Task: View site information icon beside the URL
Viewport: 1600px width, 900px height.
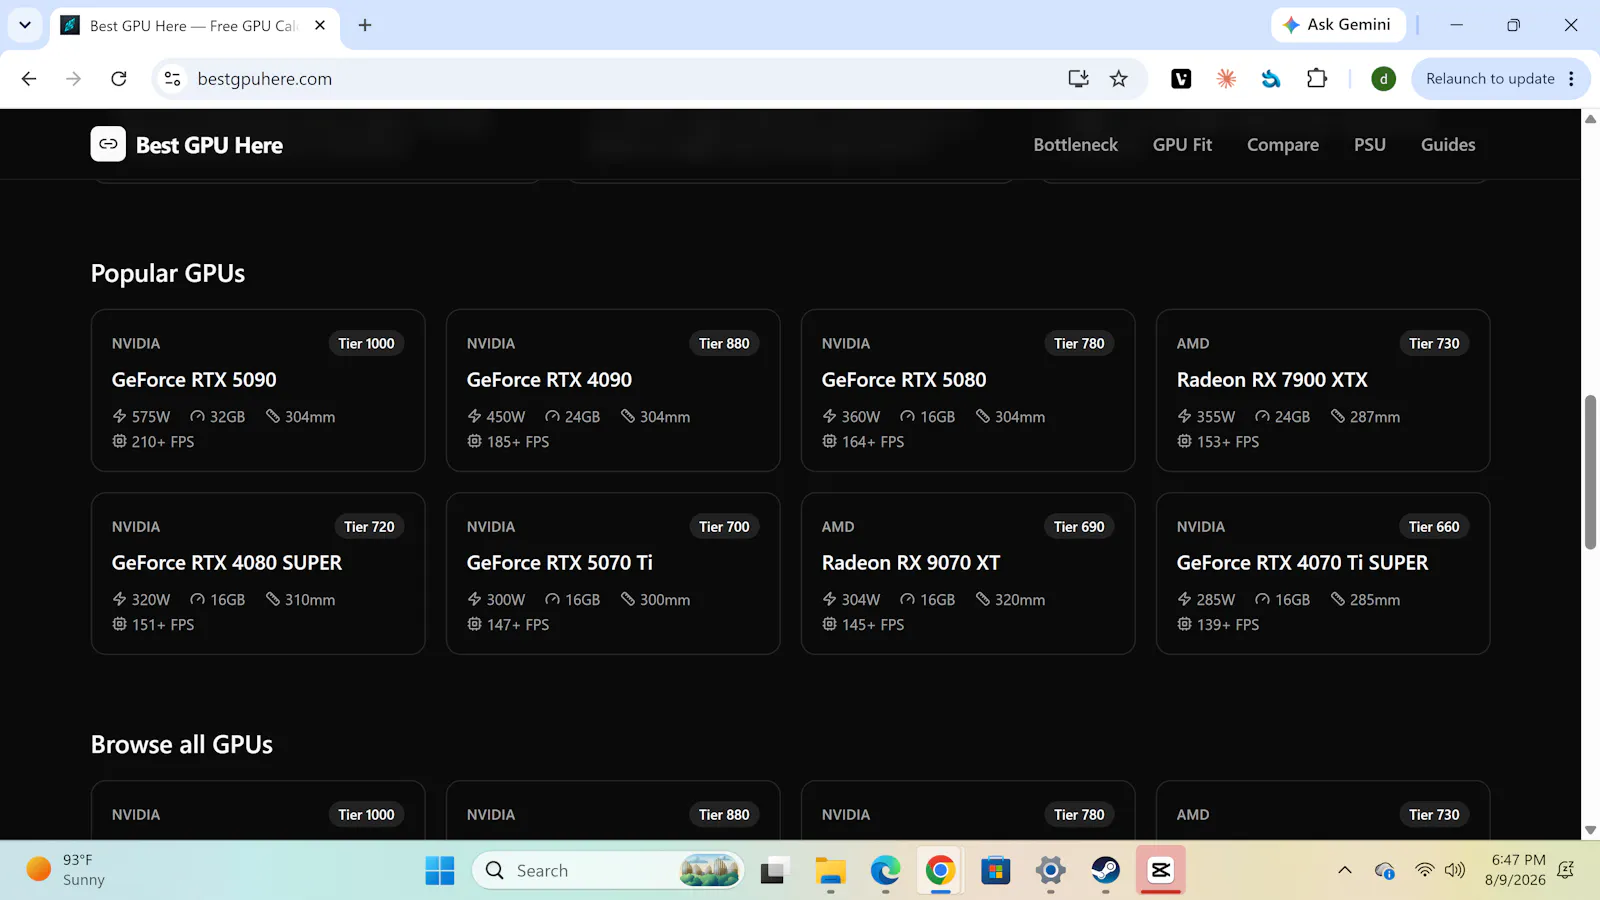Action: pos(172,79)
